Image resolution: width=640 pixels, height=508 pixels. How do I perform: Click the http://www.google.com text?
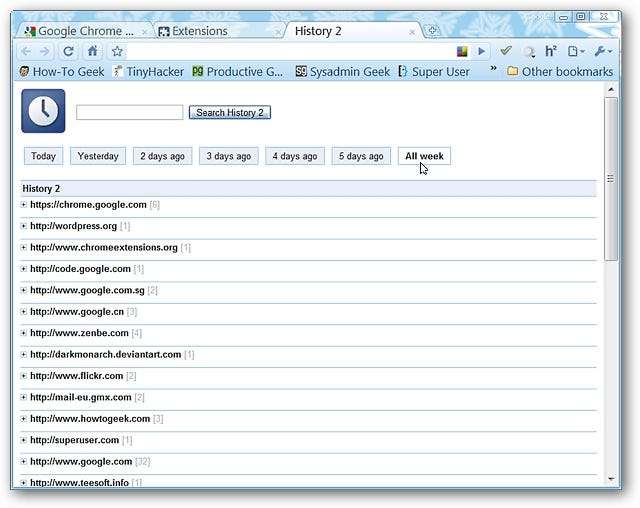[x=81, y=461]
